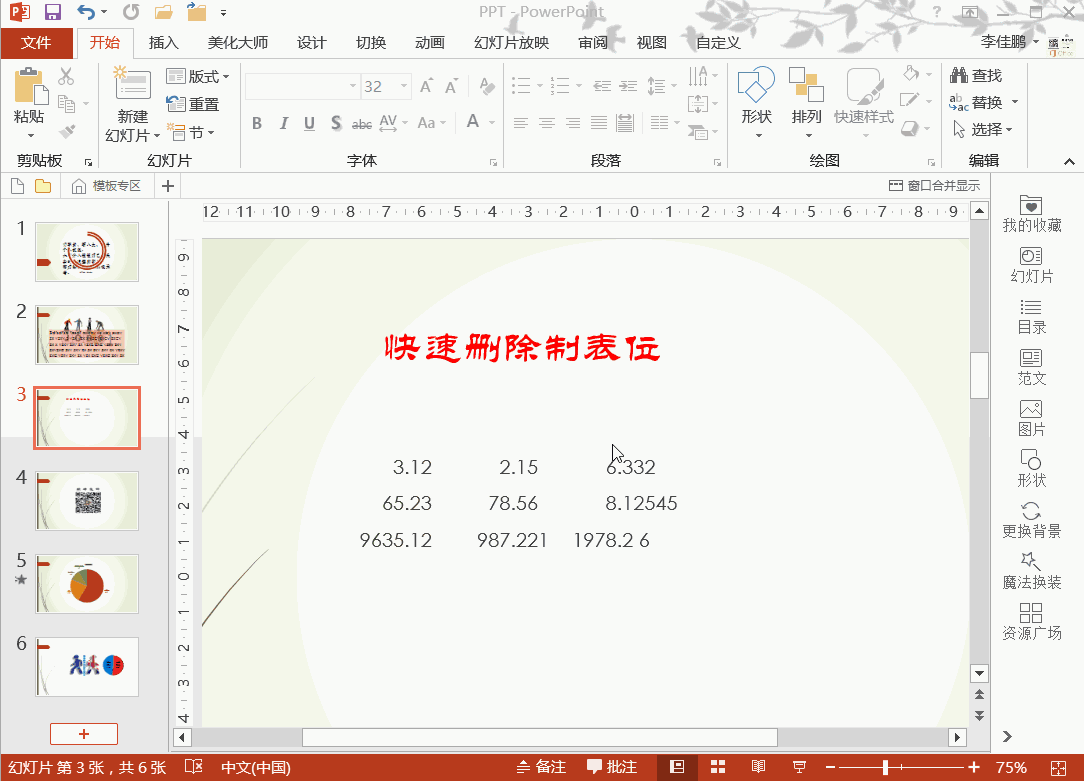Start slideshow from status bar icon
This screenshot has height=781, width=1084.
[799, 766]
